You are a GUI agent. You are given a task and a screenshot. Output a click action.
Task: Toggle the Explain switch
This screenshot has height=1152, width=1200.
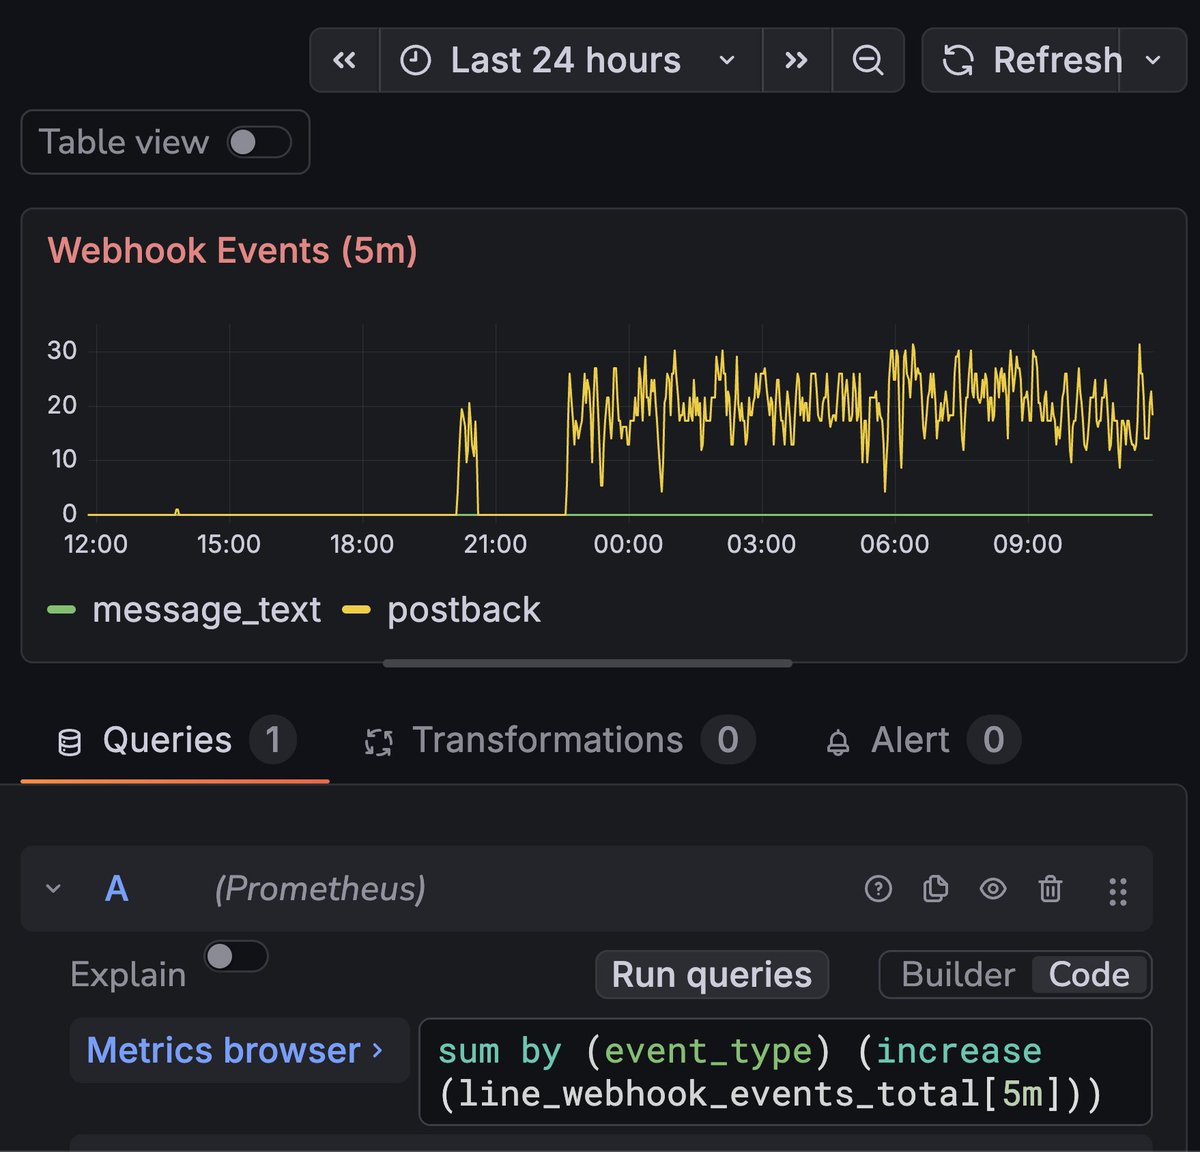coord(236,956)
